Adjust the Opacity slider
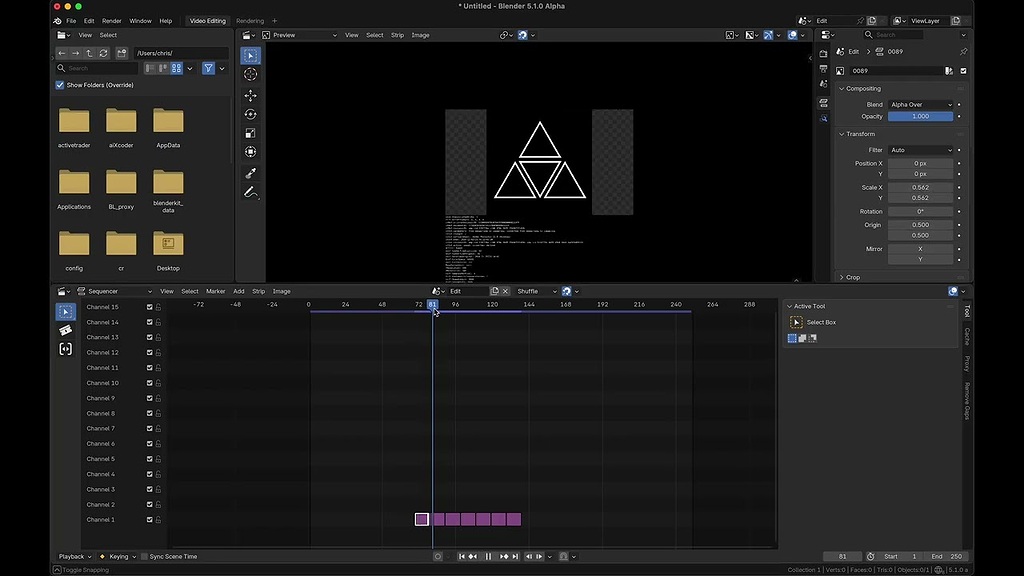This screenshot has height=576, width=1024. (x=920, y=116)
